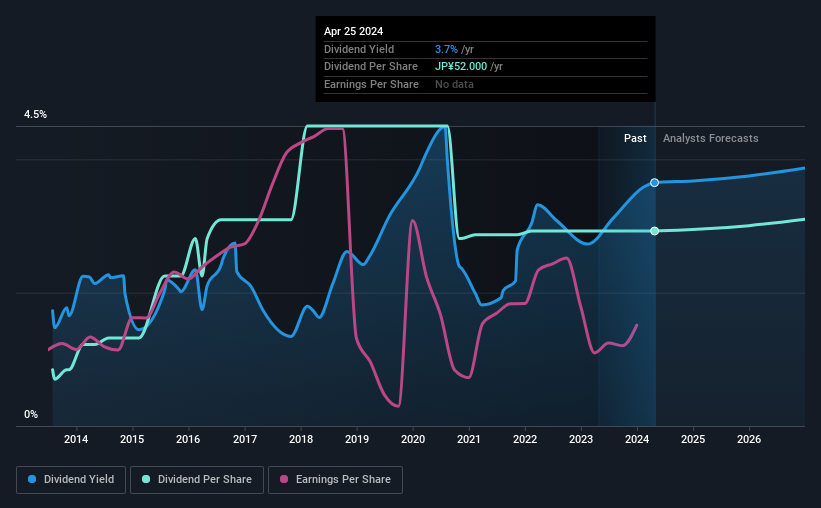Toggle the Dividend Per Share legend button
Image resolution: width=821 pixels, height=508 pixels.
pos(197,480)
